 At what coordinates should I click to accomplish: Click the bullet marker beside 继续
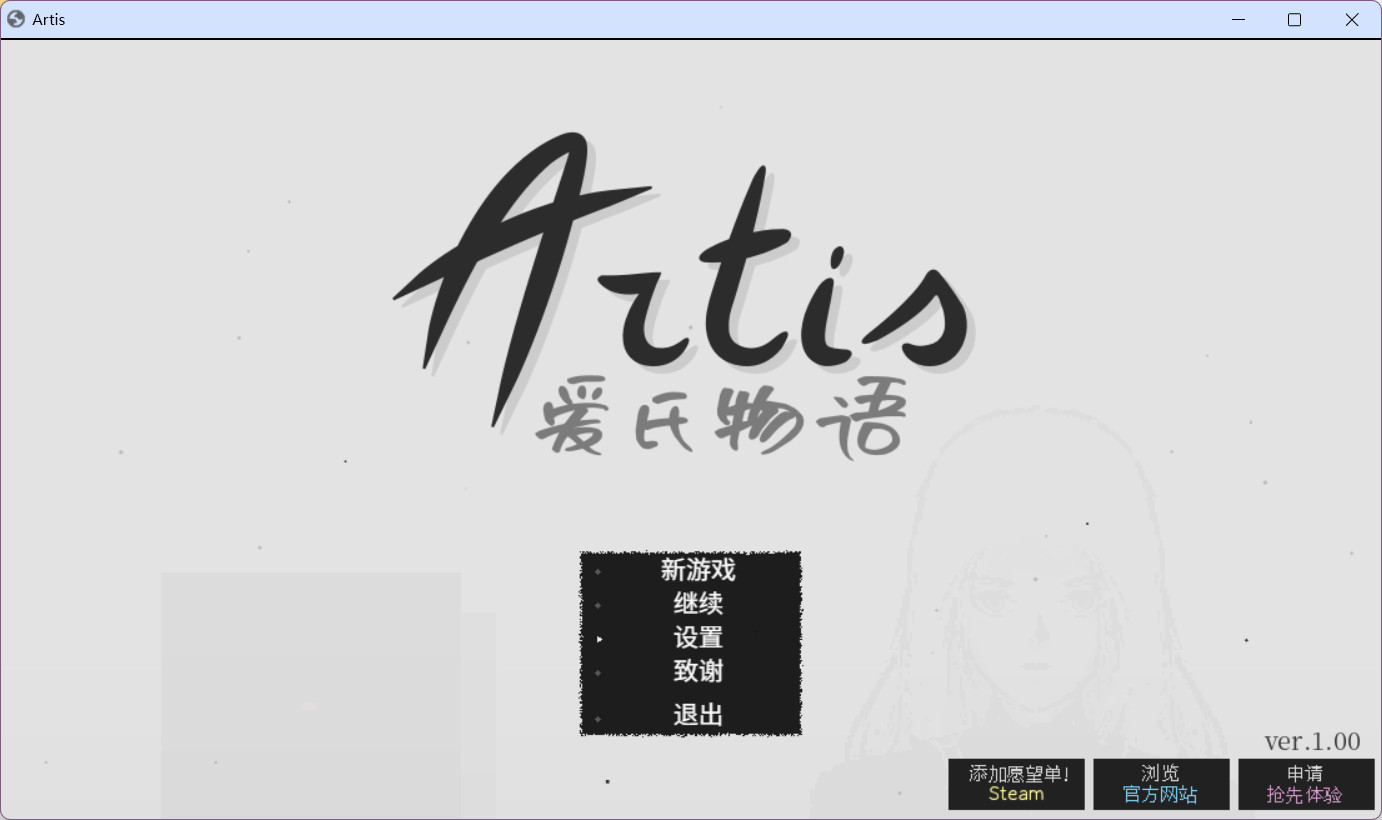click(x=598, y=606)
